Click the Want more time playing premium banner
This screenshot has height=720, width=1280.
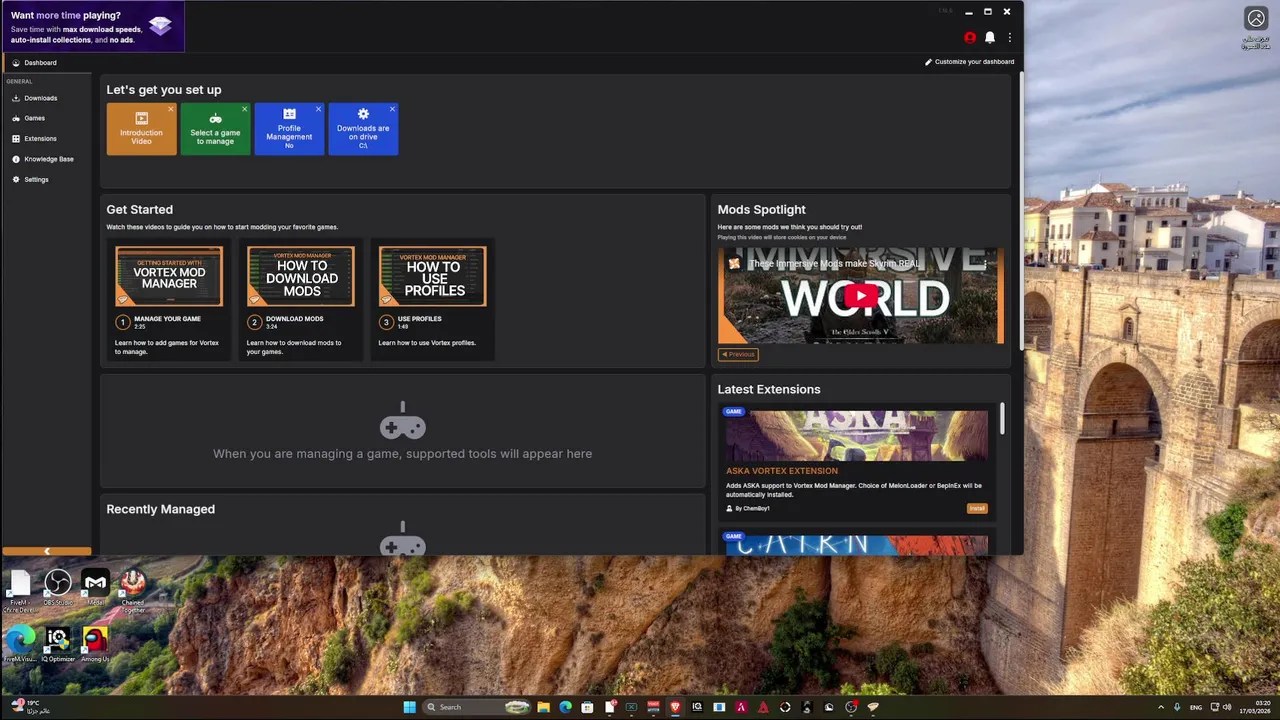click(x=92, y=27)
